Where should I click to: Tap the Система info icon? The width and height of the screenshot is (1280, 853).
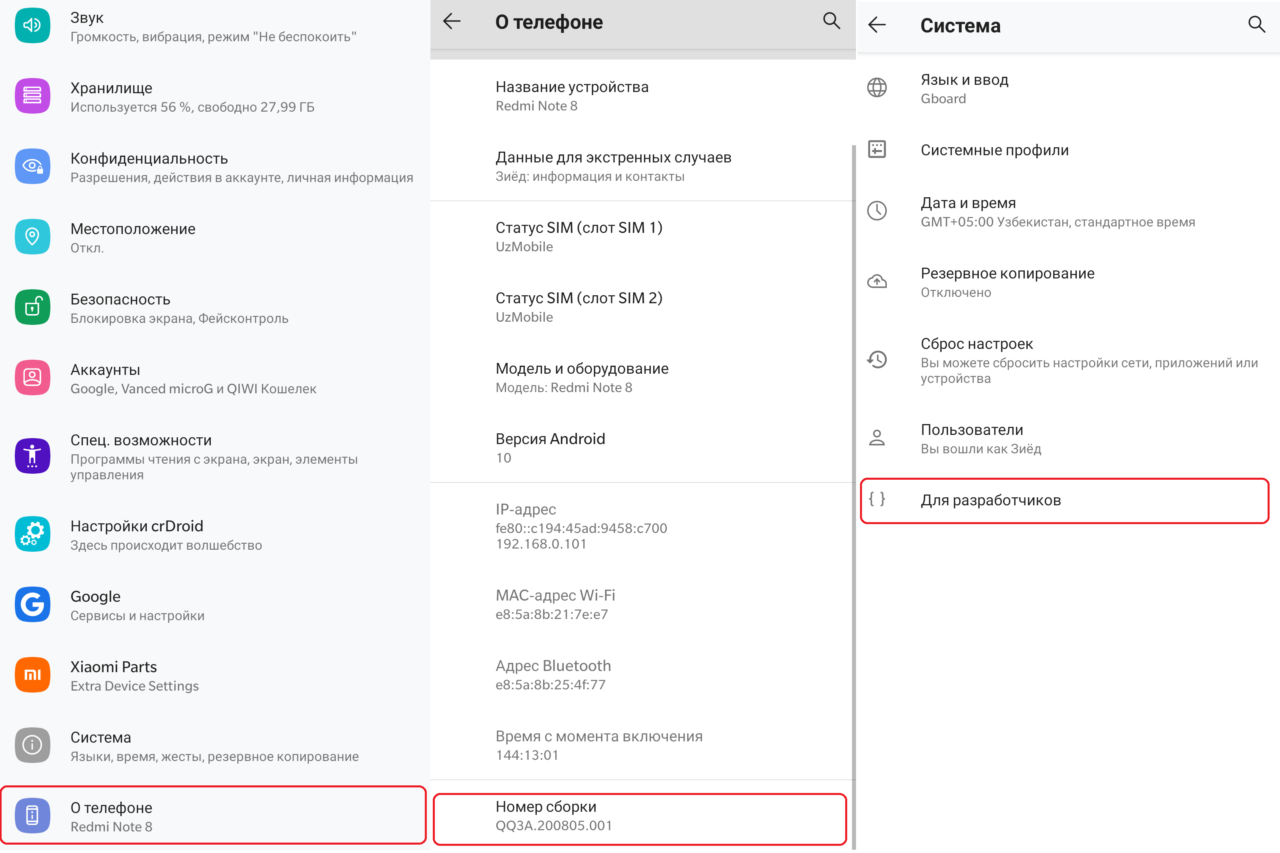(32, 745)
